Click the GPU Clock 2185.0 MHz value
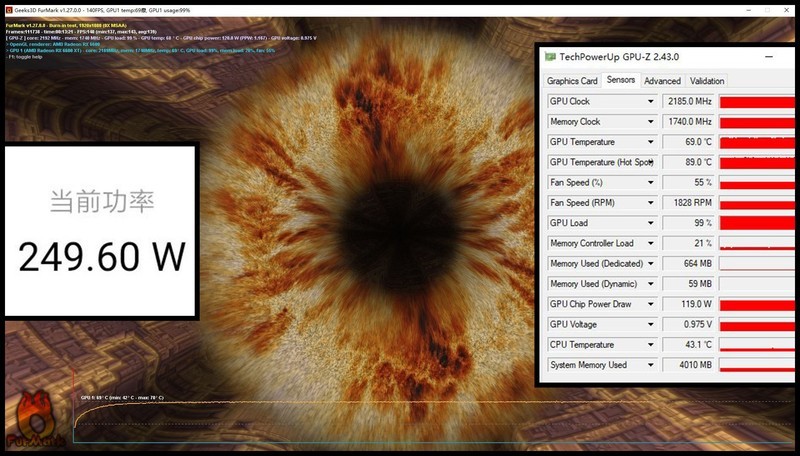Viewport: 800px width, 456px height. pos(689,101)
